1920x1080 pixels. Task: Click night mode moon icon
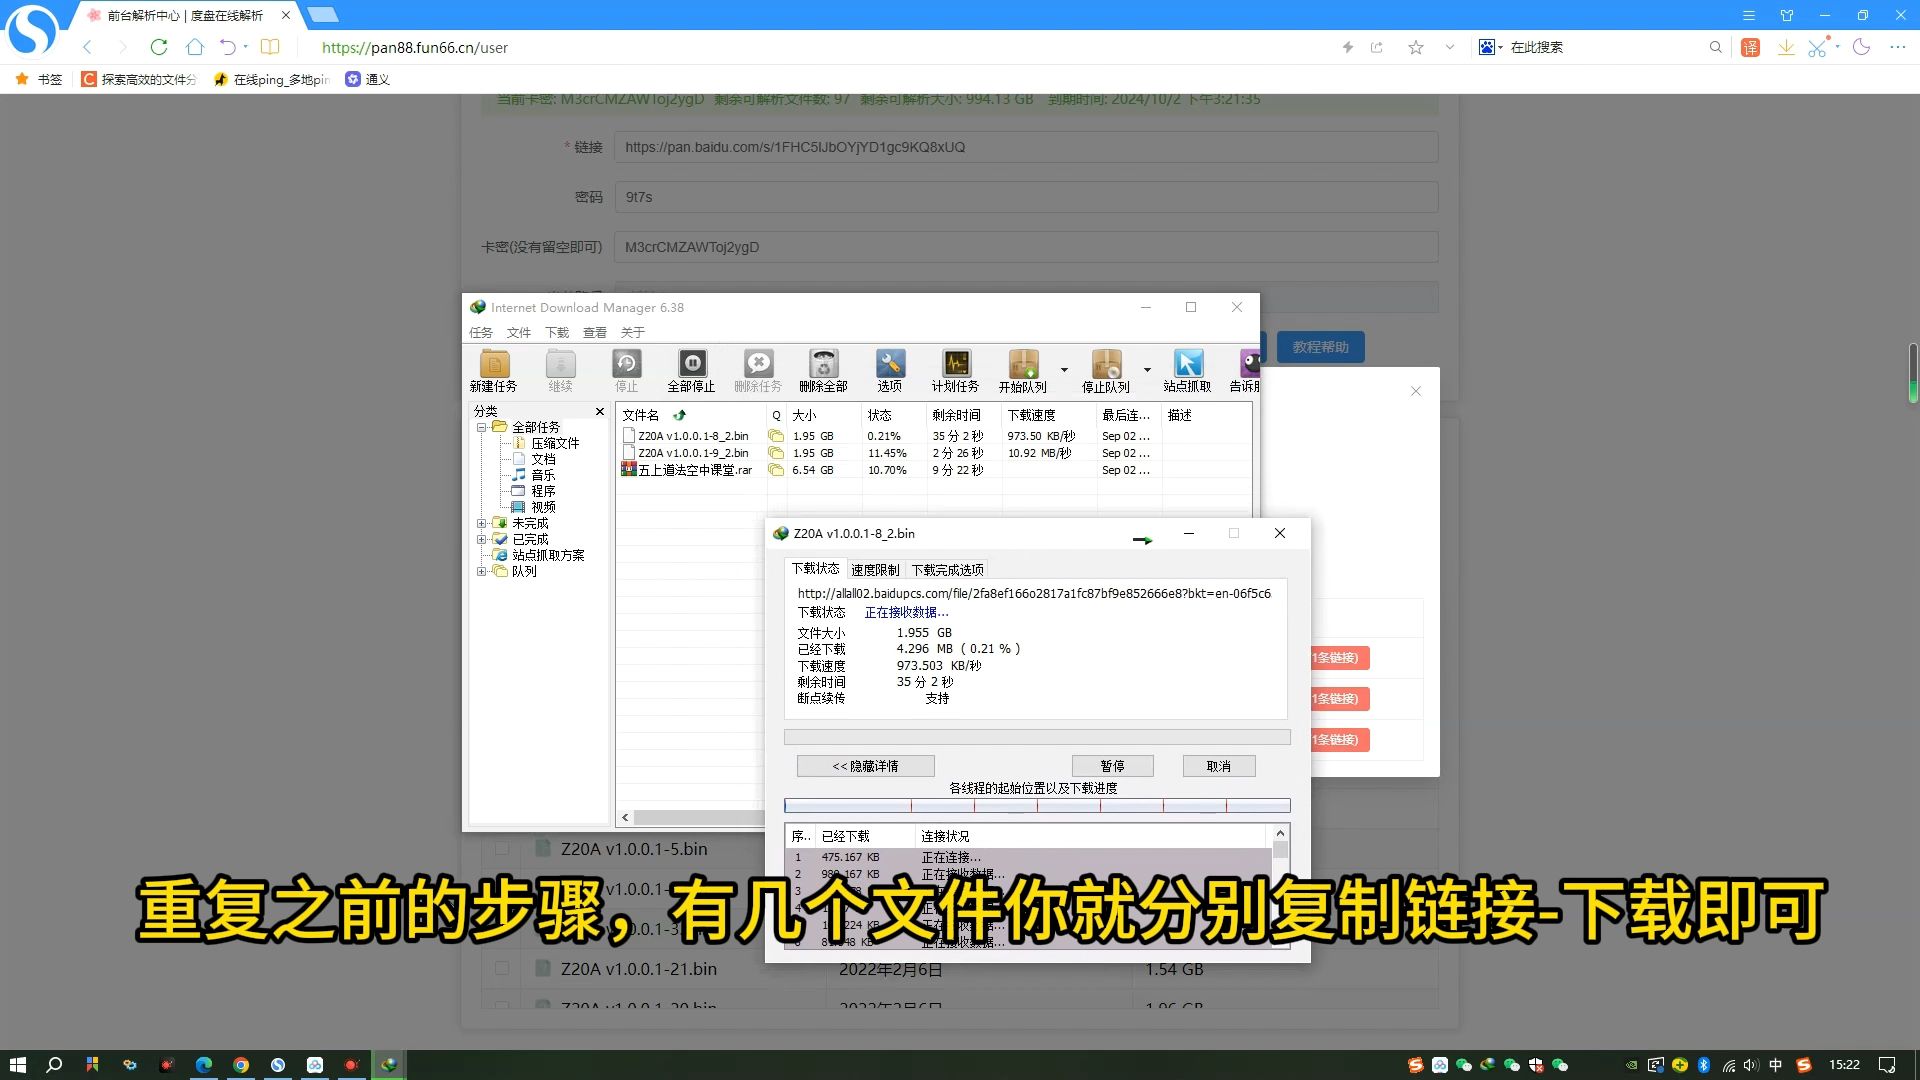[1861, 47]
